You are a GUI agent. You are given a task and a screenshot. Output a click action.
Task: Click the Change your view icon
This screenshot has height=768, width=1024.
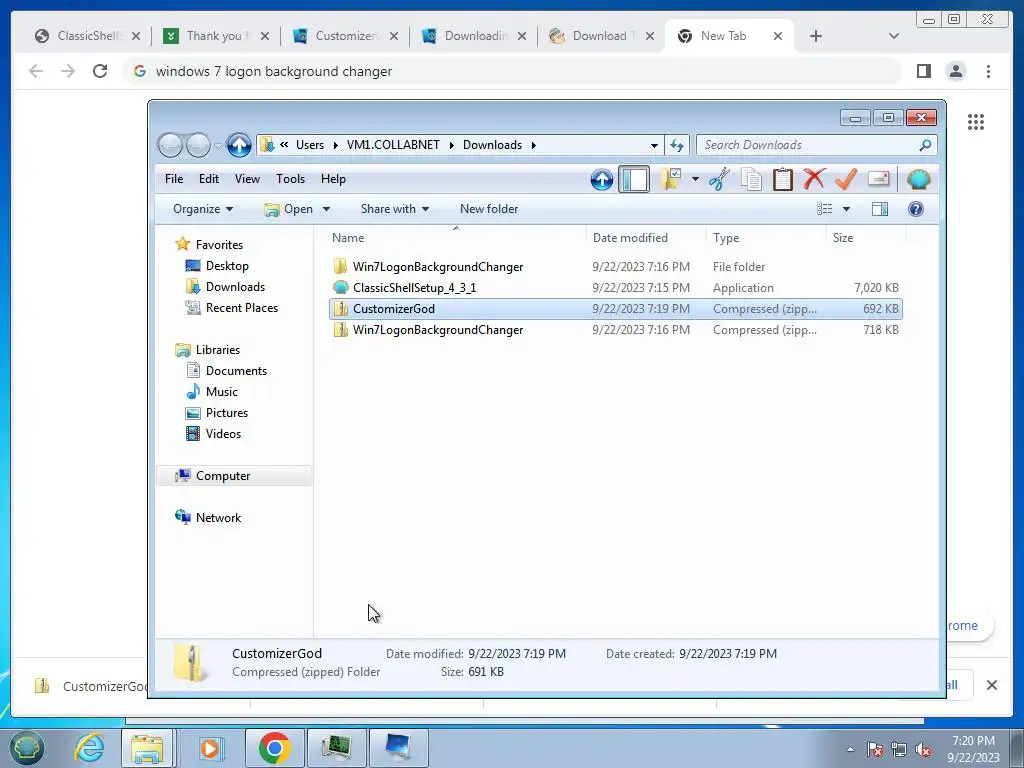click(x=825, y=209)
